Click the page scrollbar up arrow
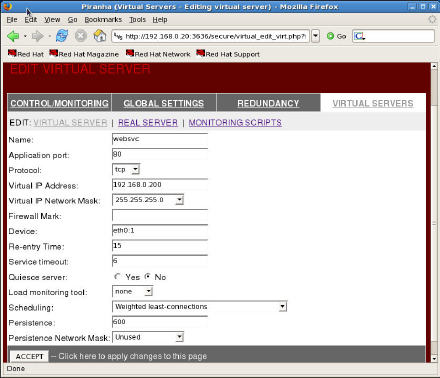This screenshot has width=440, height=378. (434, 66)
